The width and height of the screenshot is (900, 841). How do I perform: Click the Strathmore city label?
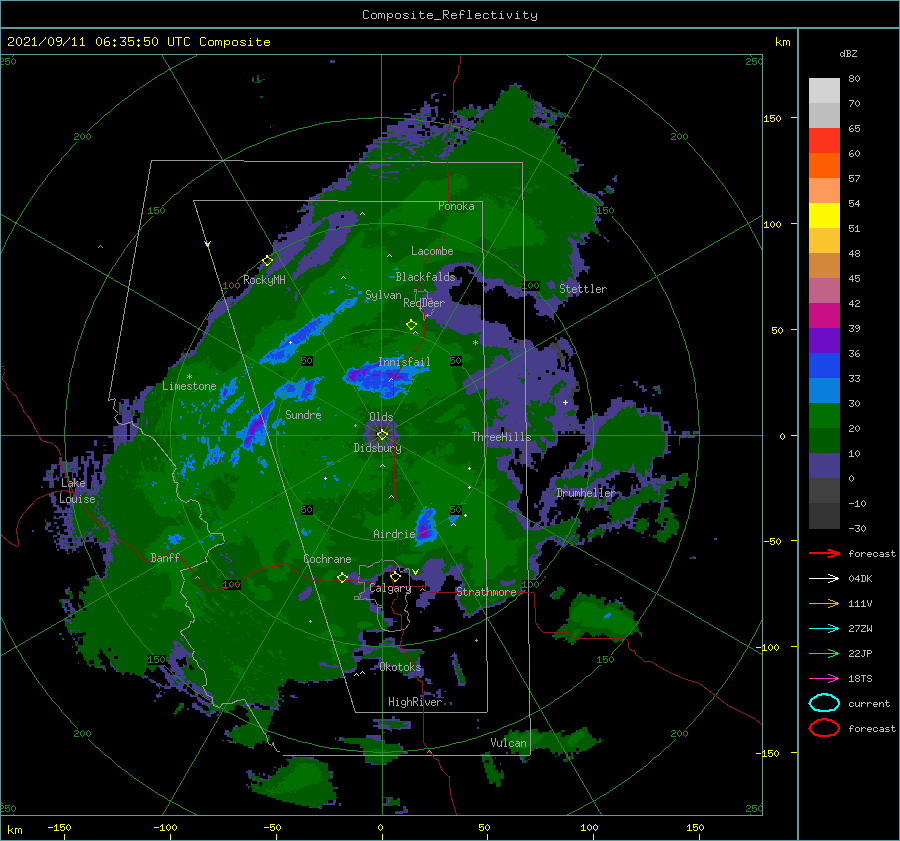(x=486, y=592)
